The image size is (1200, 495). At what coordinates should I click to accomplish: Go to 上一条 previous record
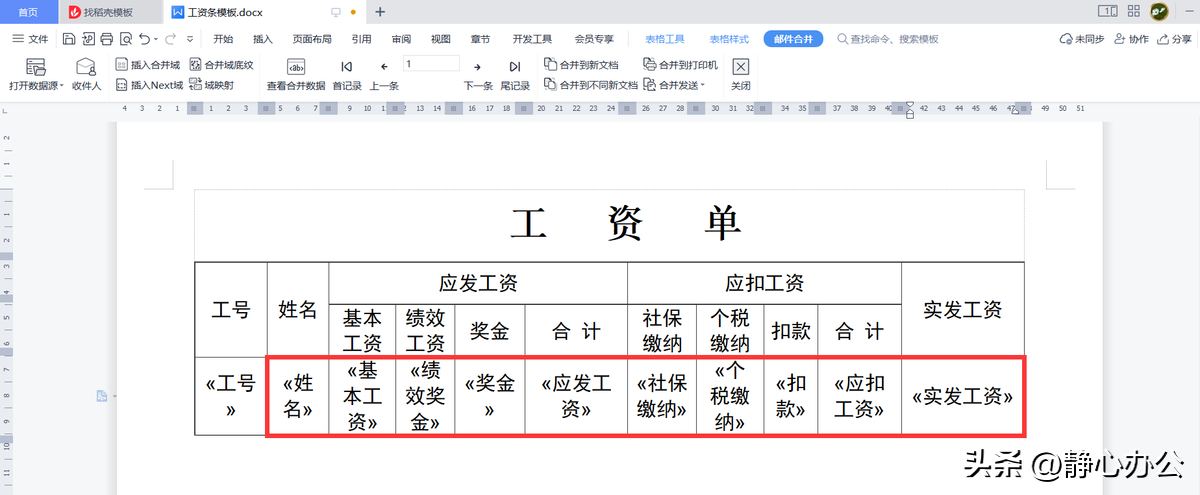[384, 75]
